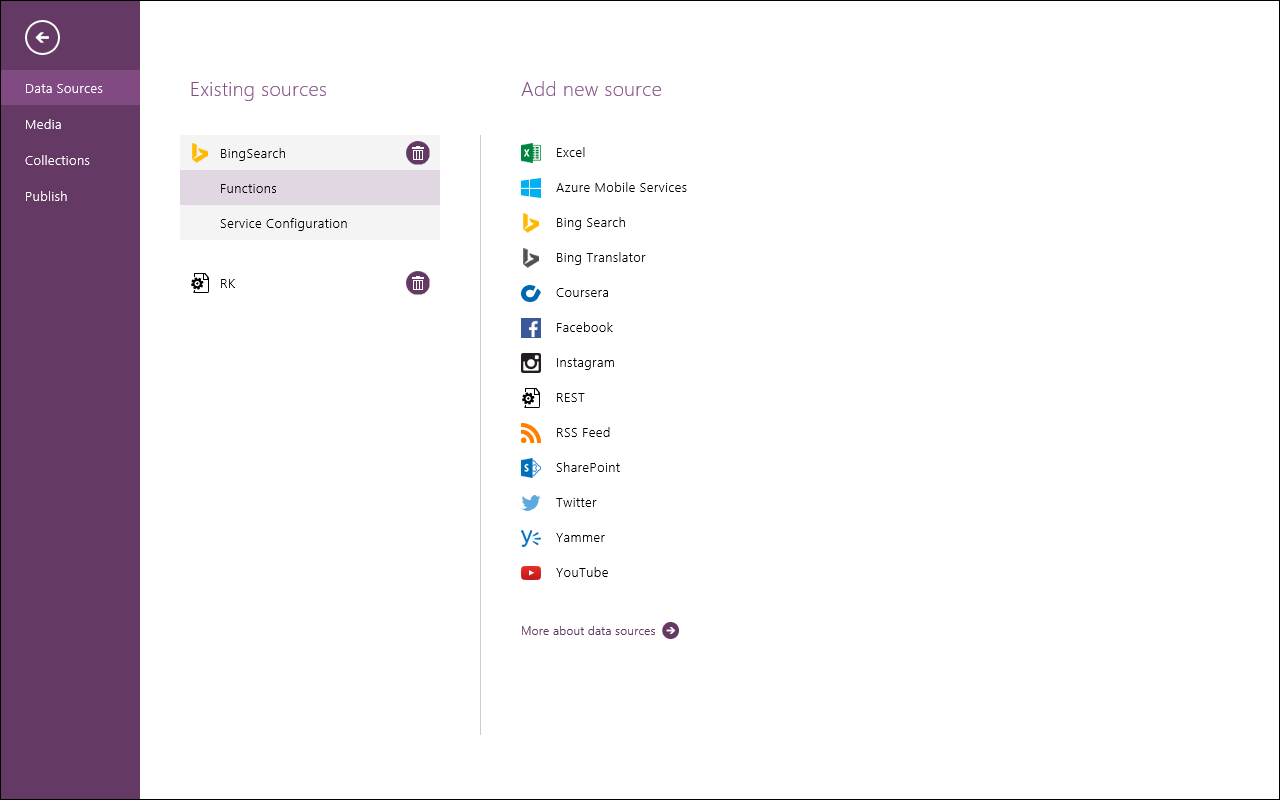Click the Instagram camera icon
1280x800 pixels.
pos(531,363)
